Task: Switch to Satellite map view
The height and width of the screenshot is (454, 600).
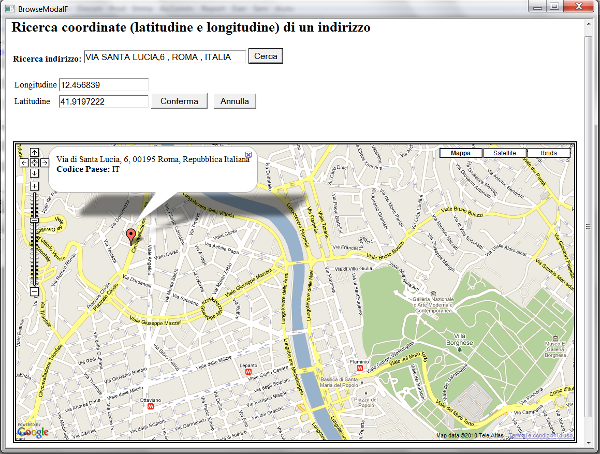Action: [x=505, y=153]
